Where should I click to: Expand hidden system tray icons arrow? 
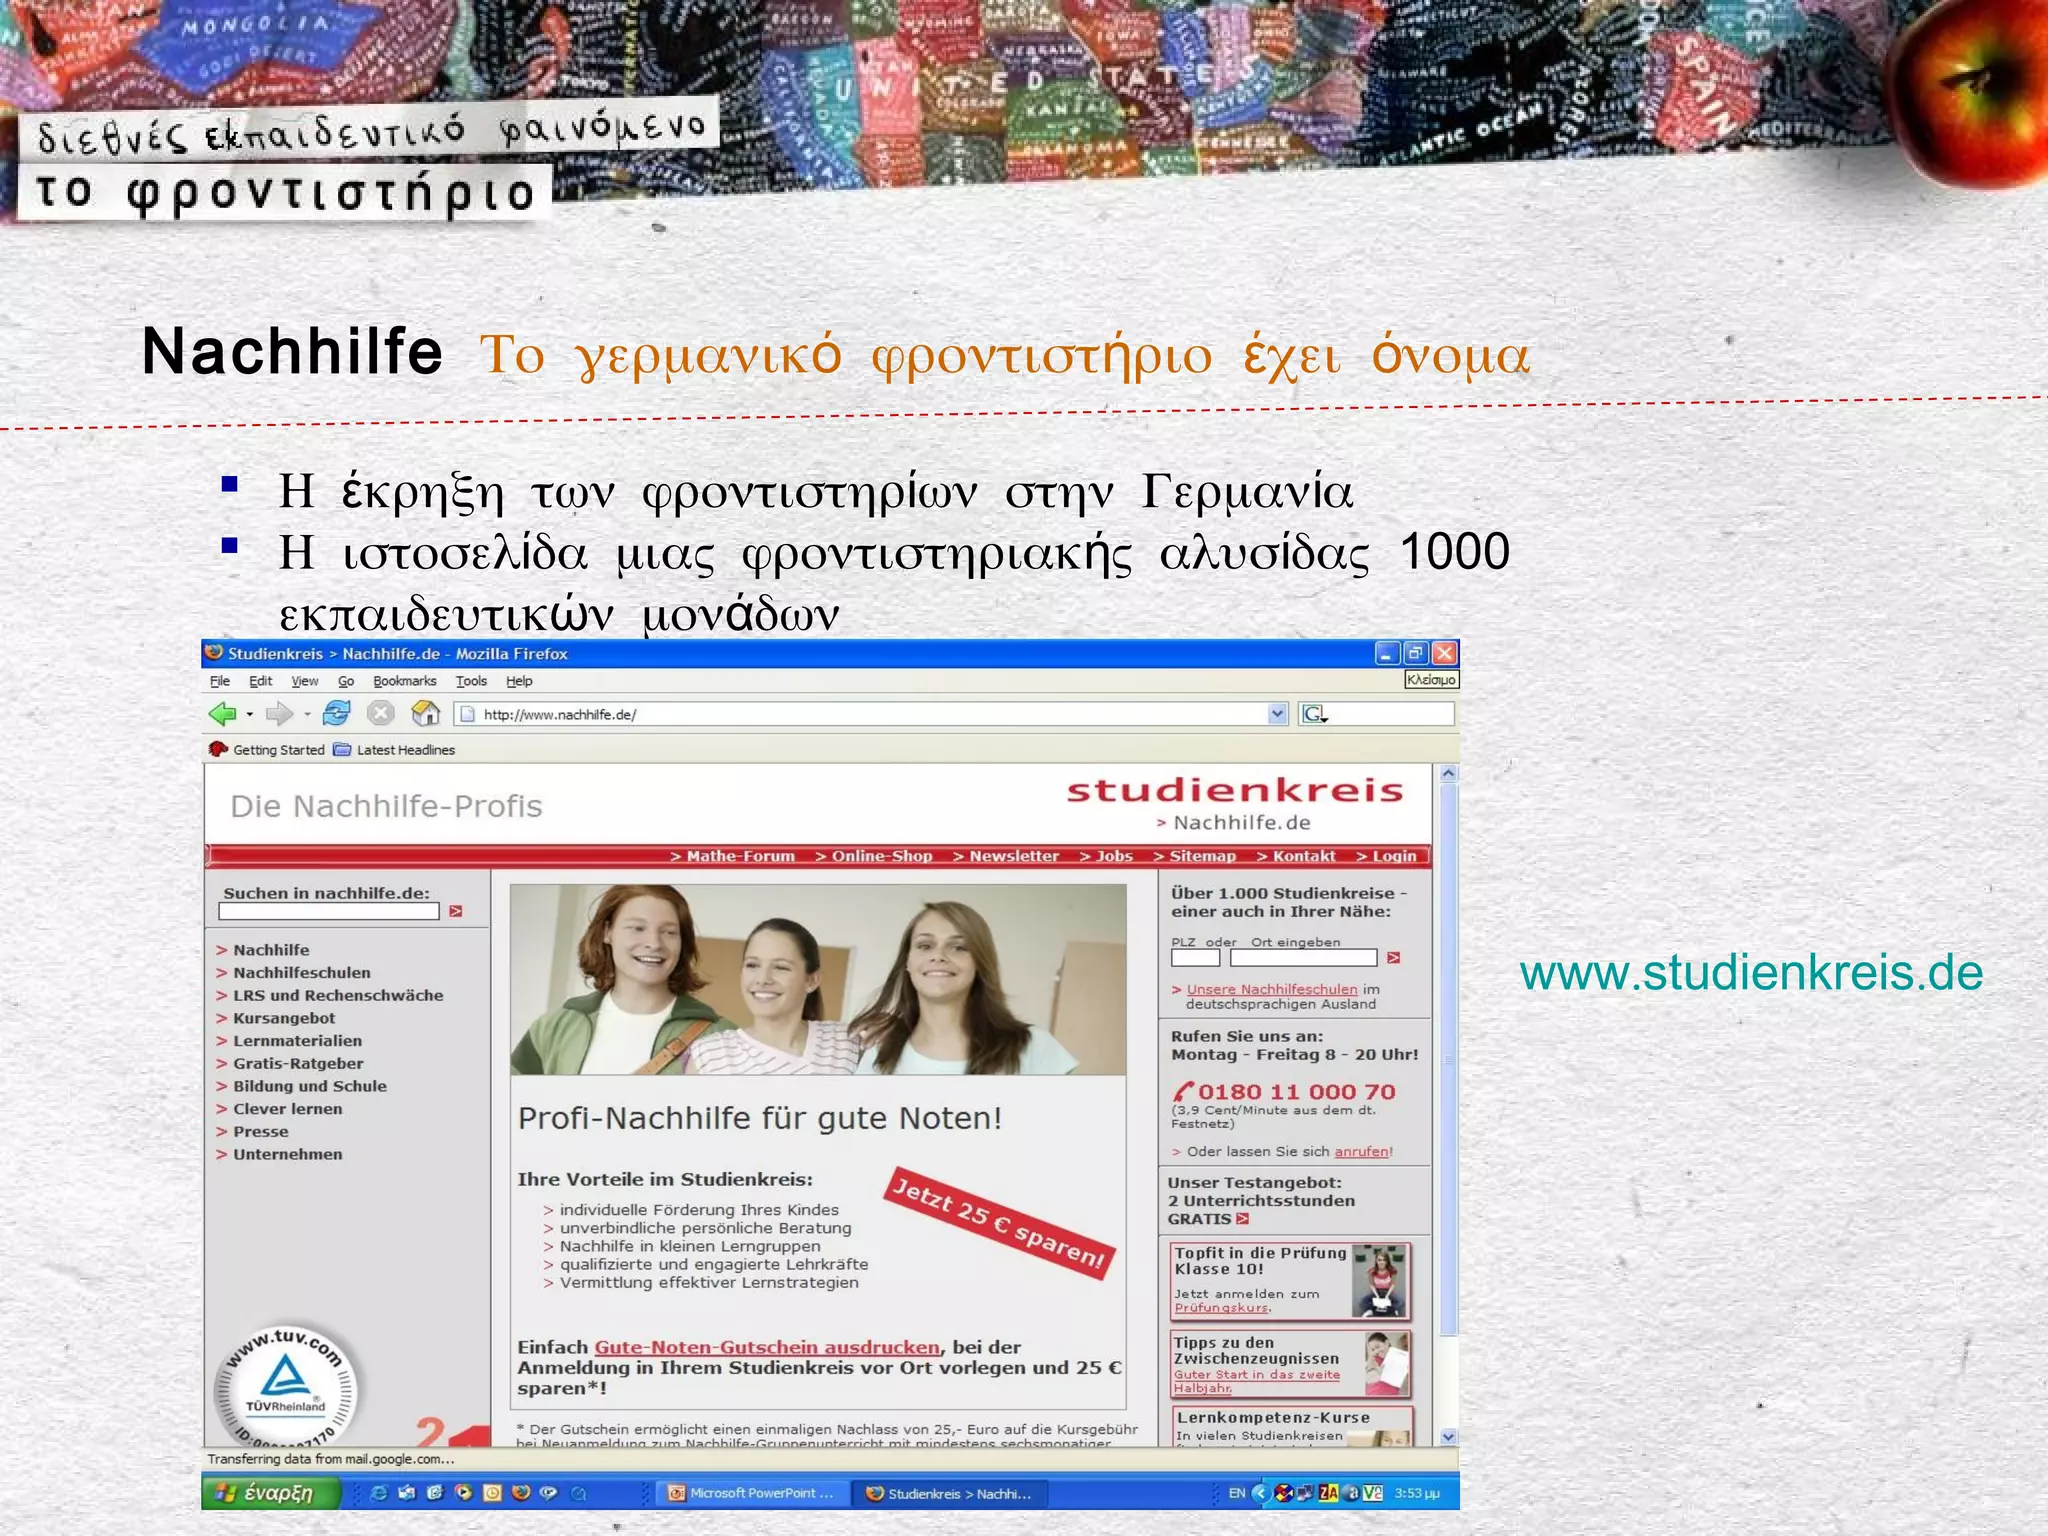click(1260, 1493)
